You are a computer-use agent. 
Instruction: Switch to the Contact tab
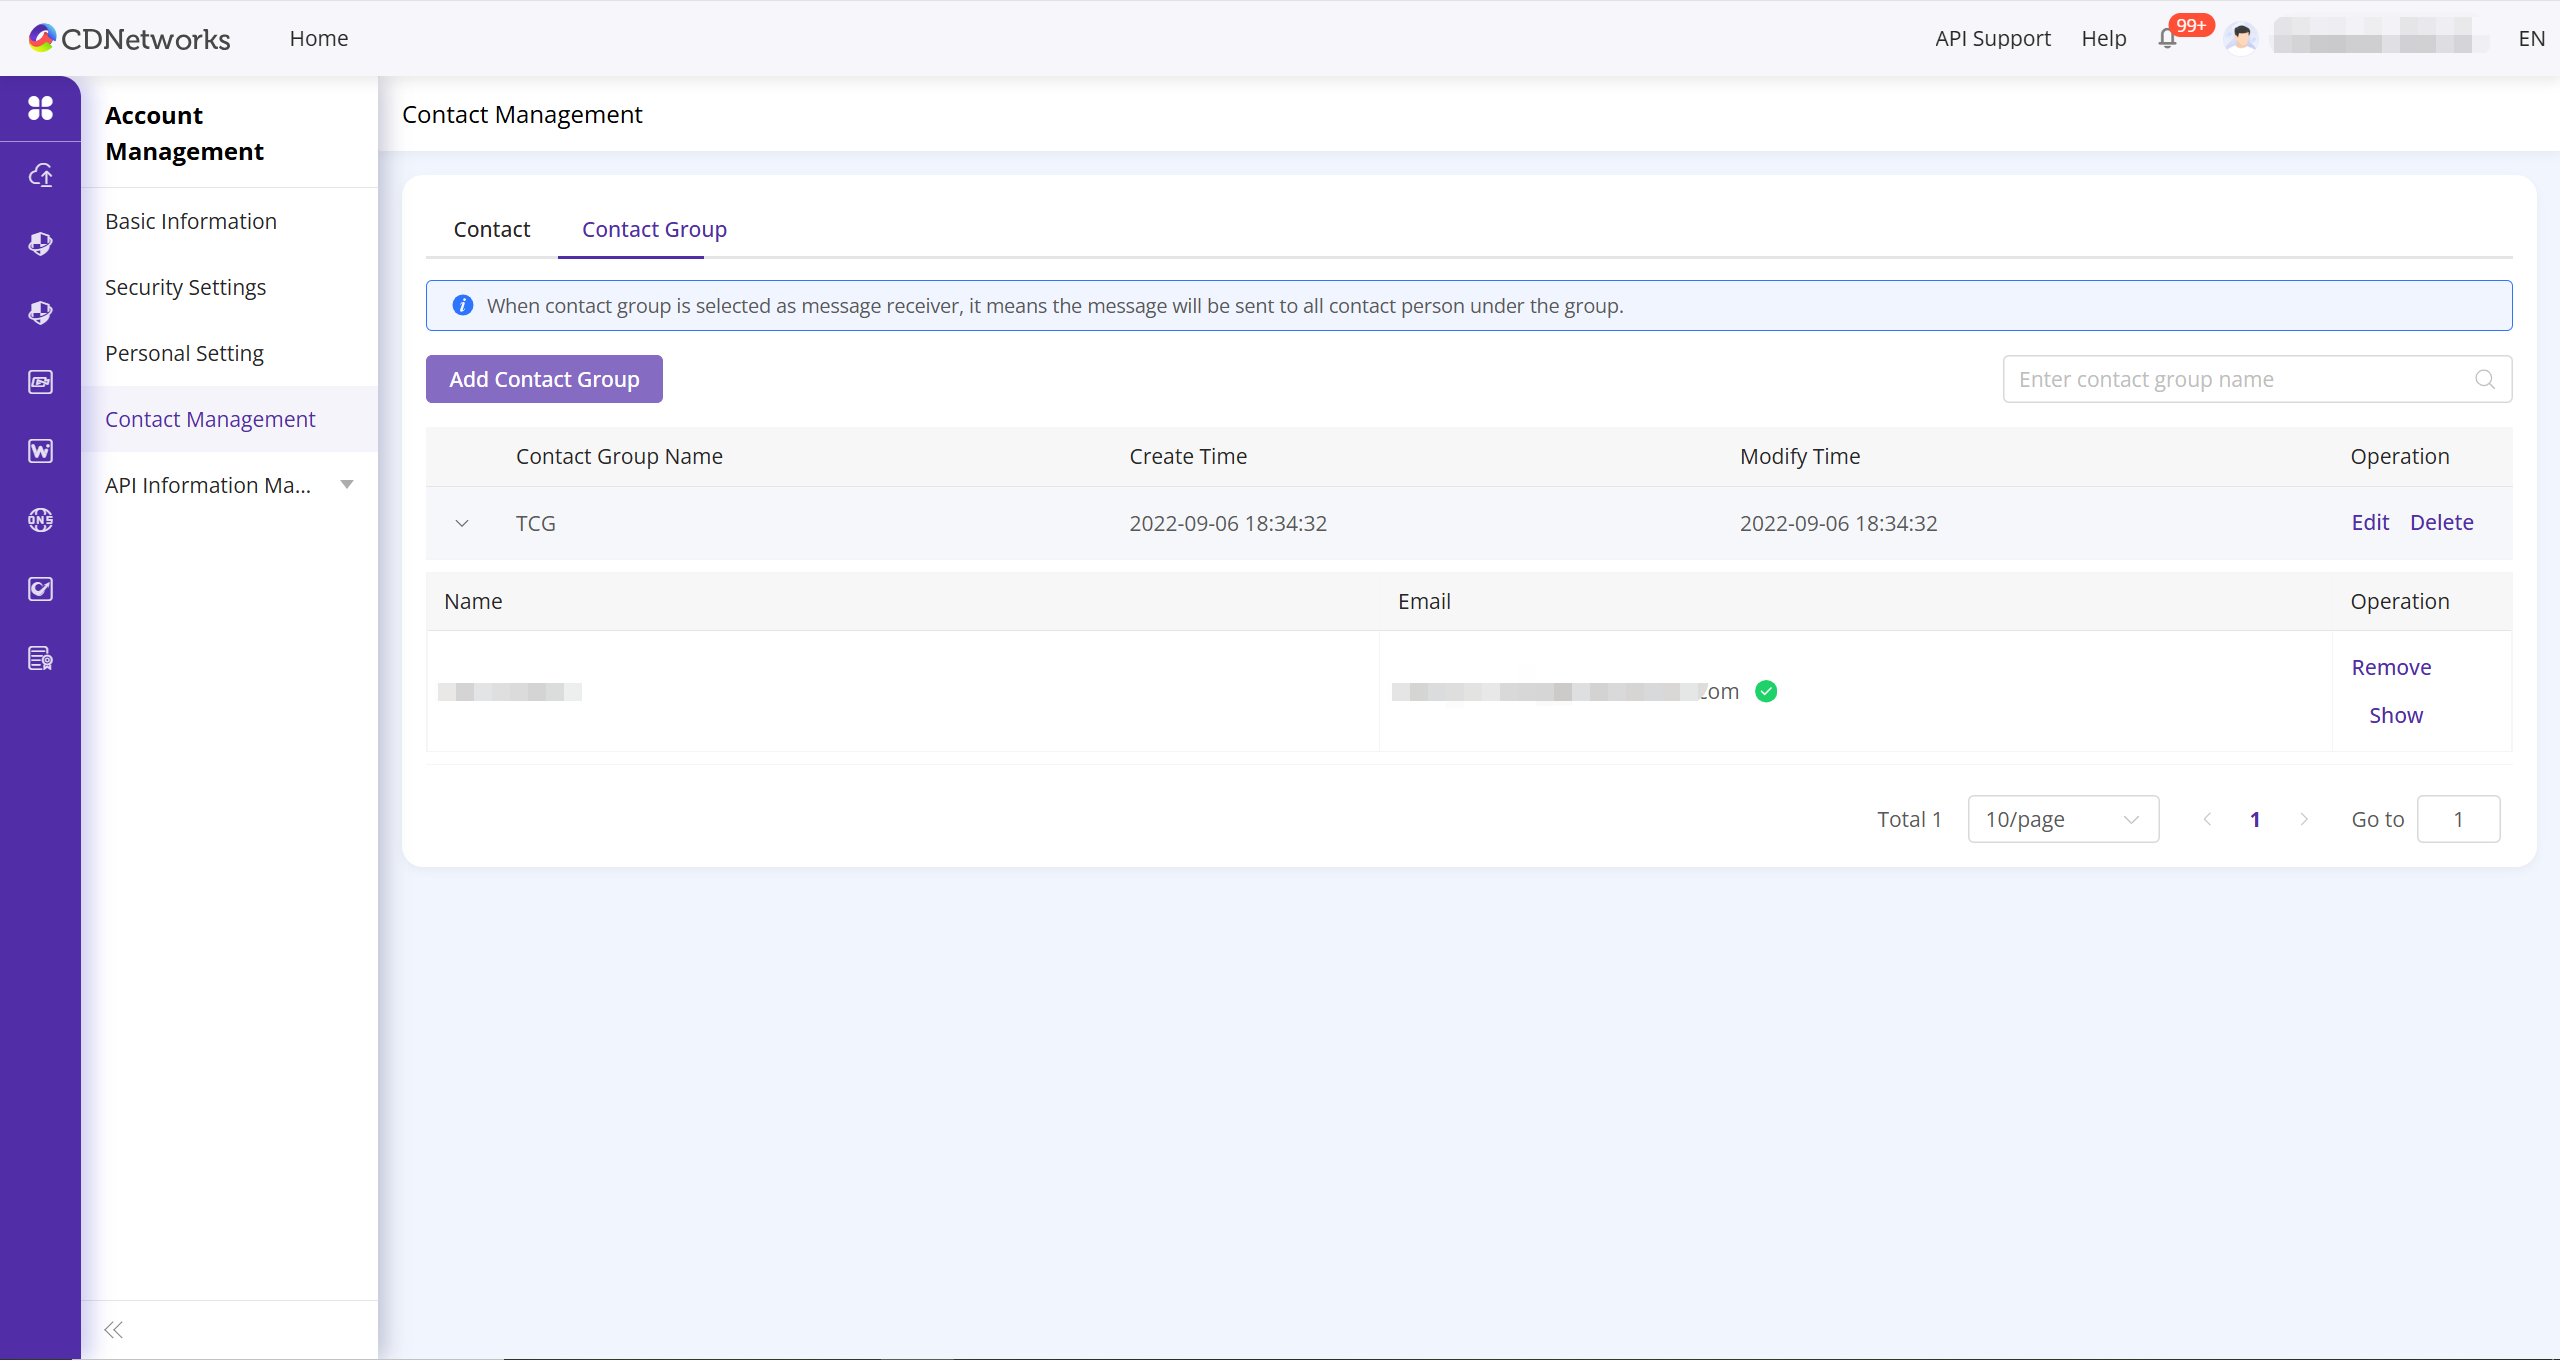pos(491,229)
